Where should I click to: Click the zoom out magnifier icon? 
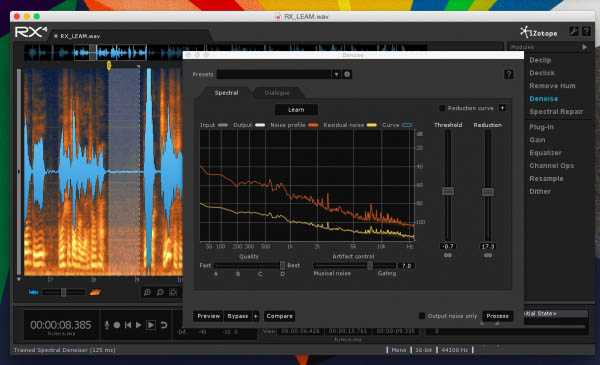point(160,292)
